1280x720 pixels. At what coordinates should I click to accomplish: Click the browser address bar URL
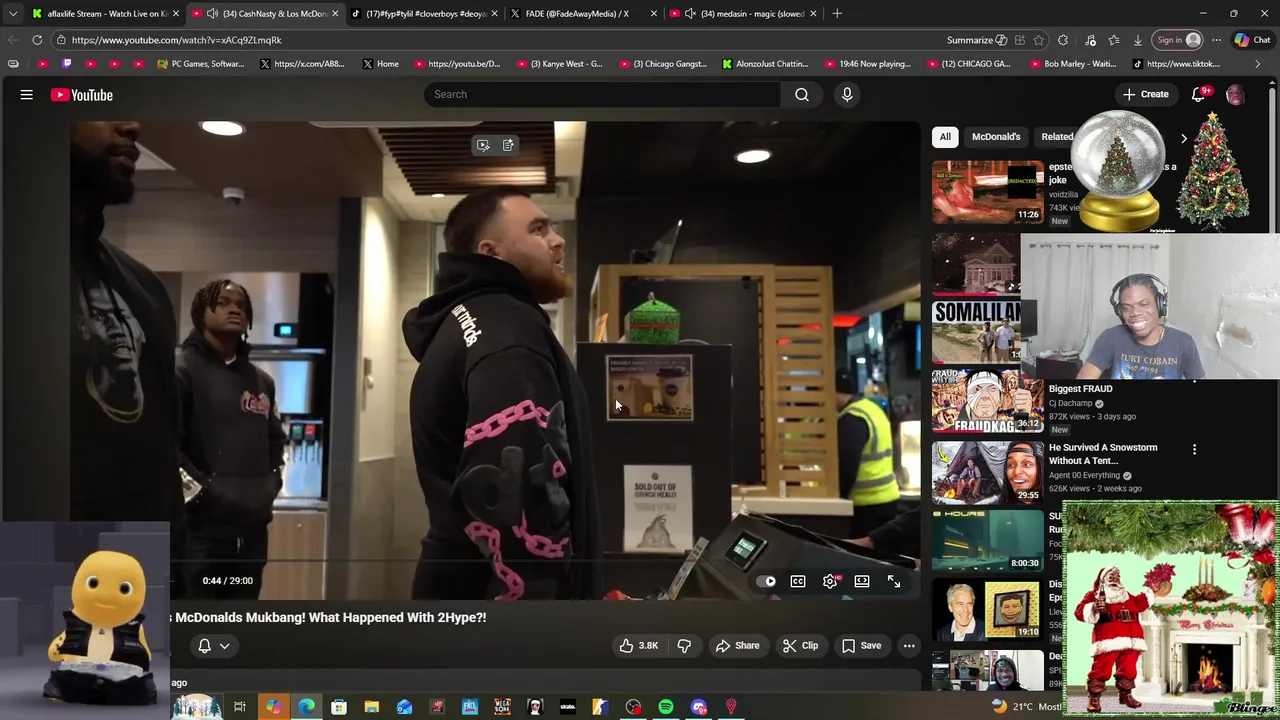177,40
